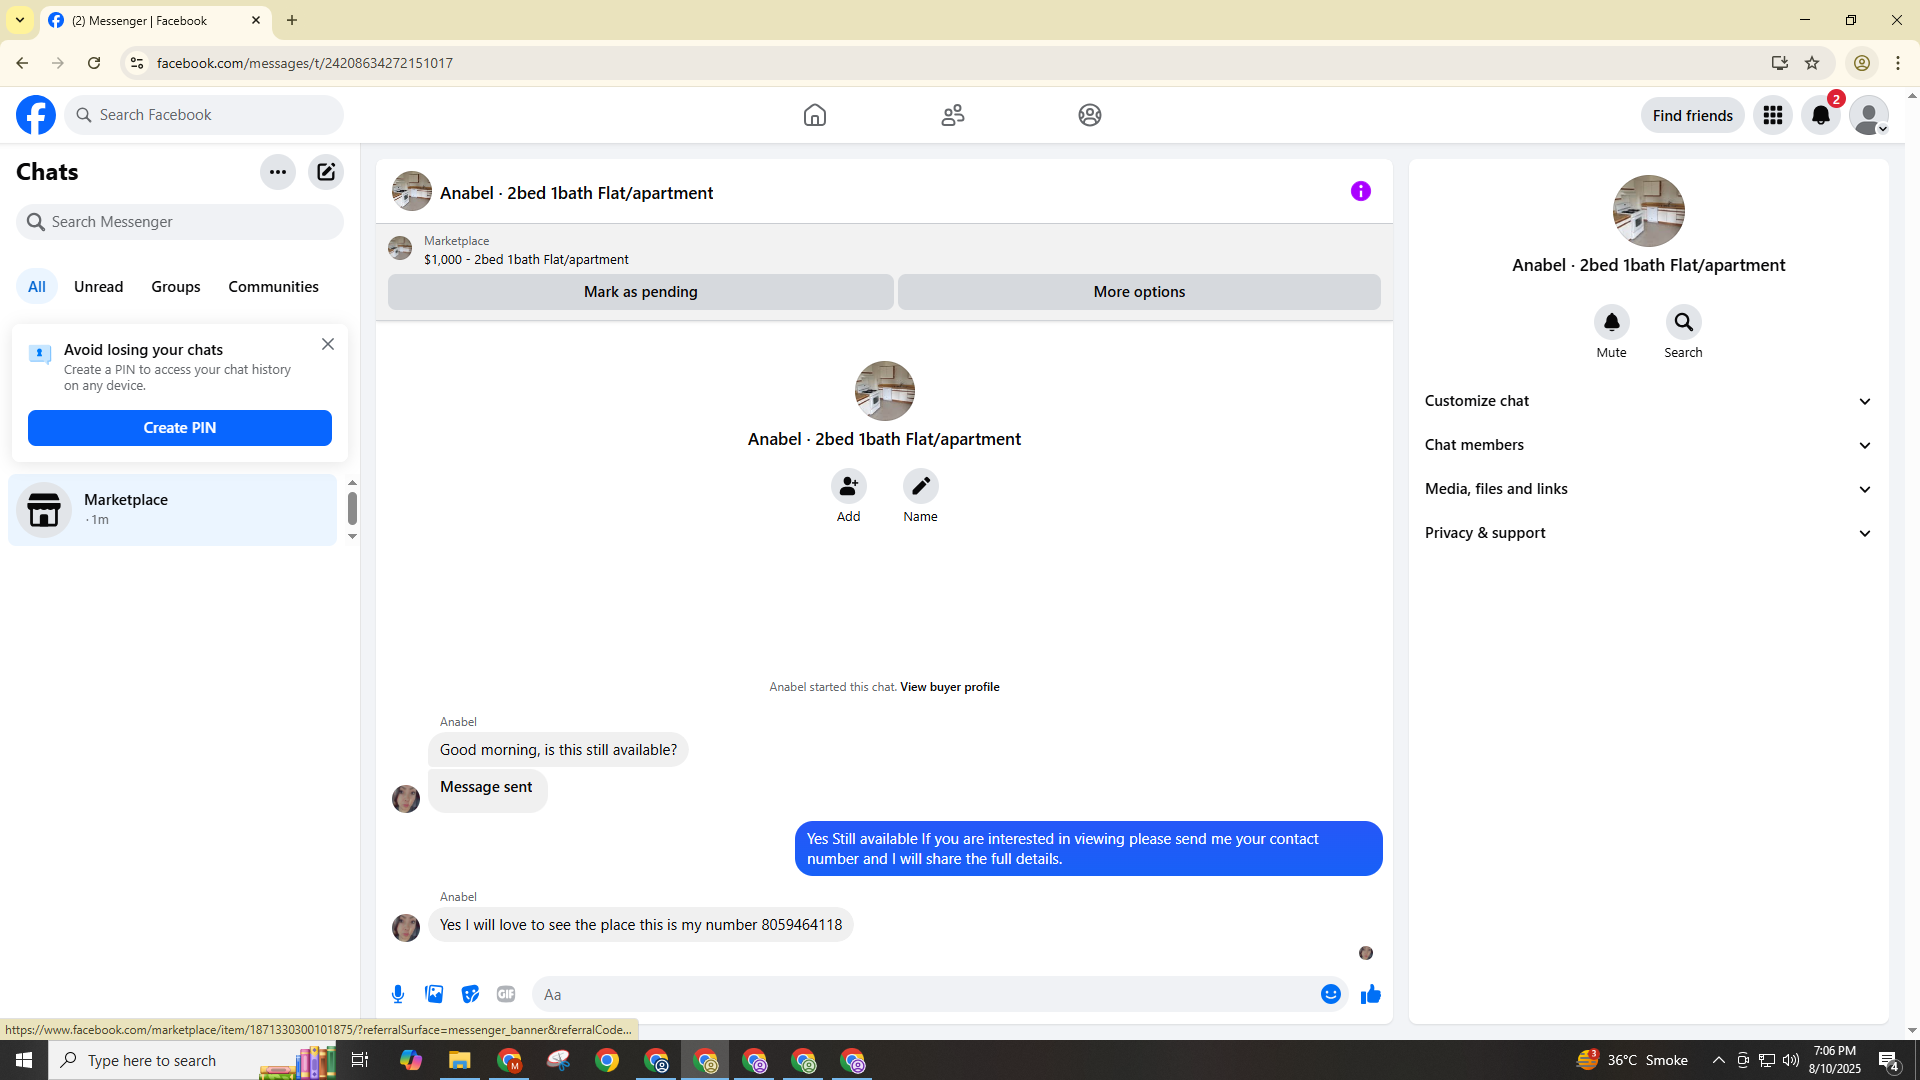
Task: Switch to the Communities tab
Action: pyautogui.click(x=273, y=287)
